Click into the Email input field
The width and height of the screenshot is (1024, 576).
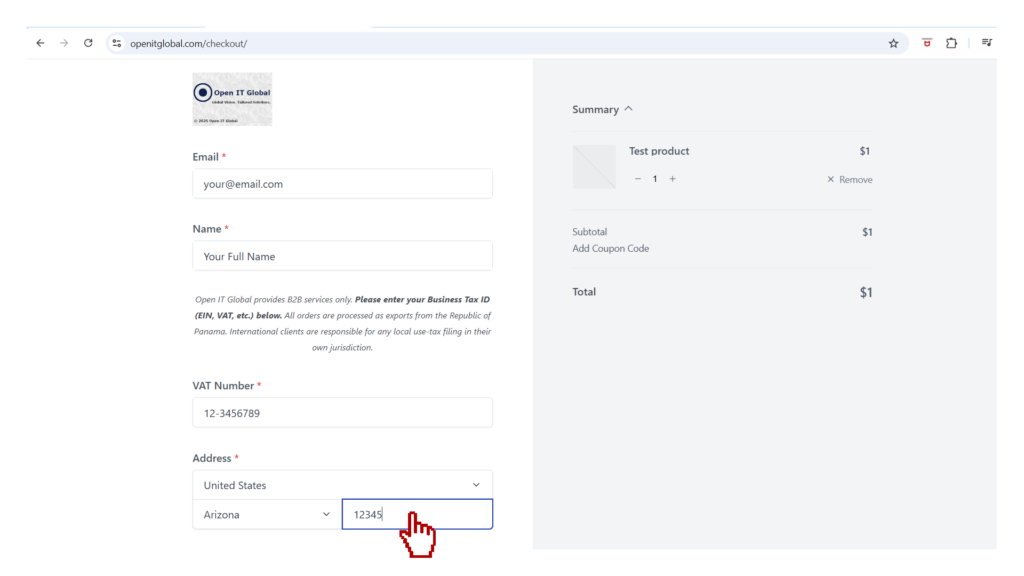342,184
